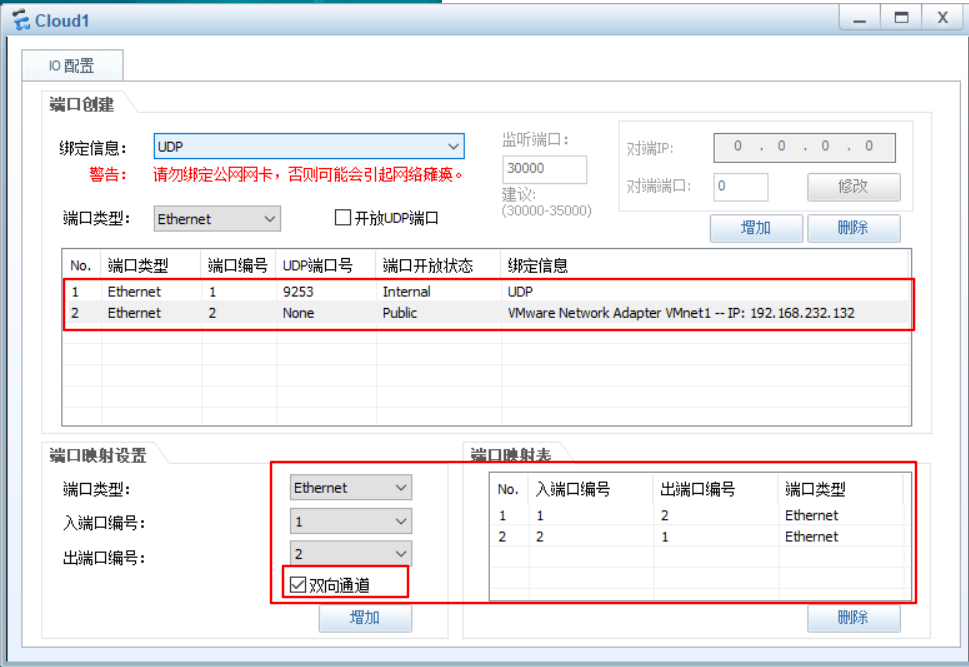Click the 对端IP address field
969x667 pixels.
click(x=804, y=147)
